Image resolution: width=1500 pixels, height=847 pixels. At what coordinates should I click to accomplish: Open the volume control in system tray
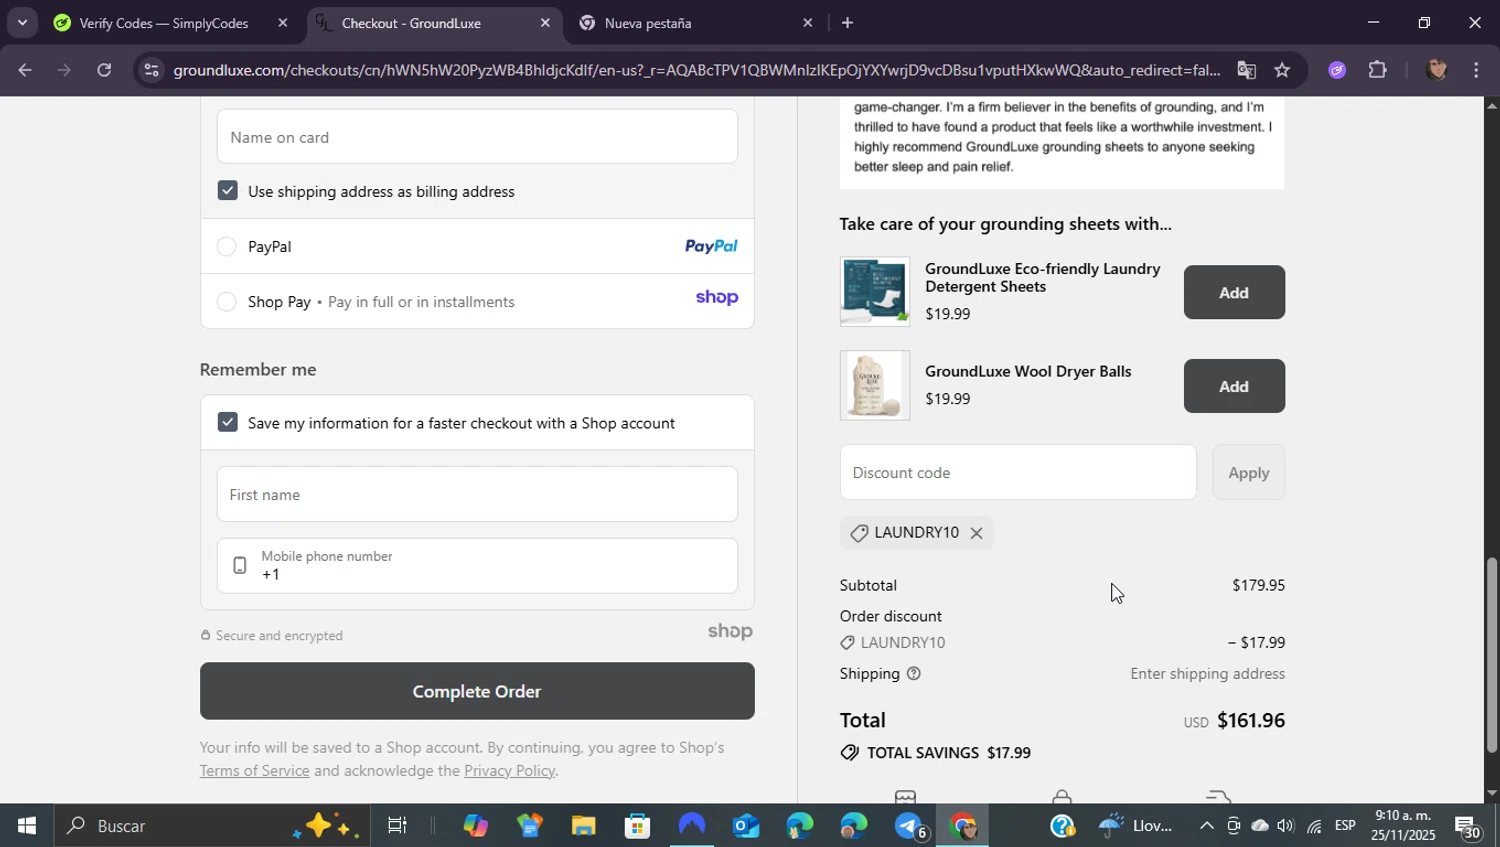coord(1285,826)
